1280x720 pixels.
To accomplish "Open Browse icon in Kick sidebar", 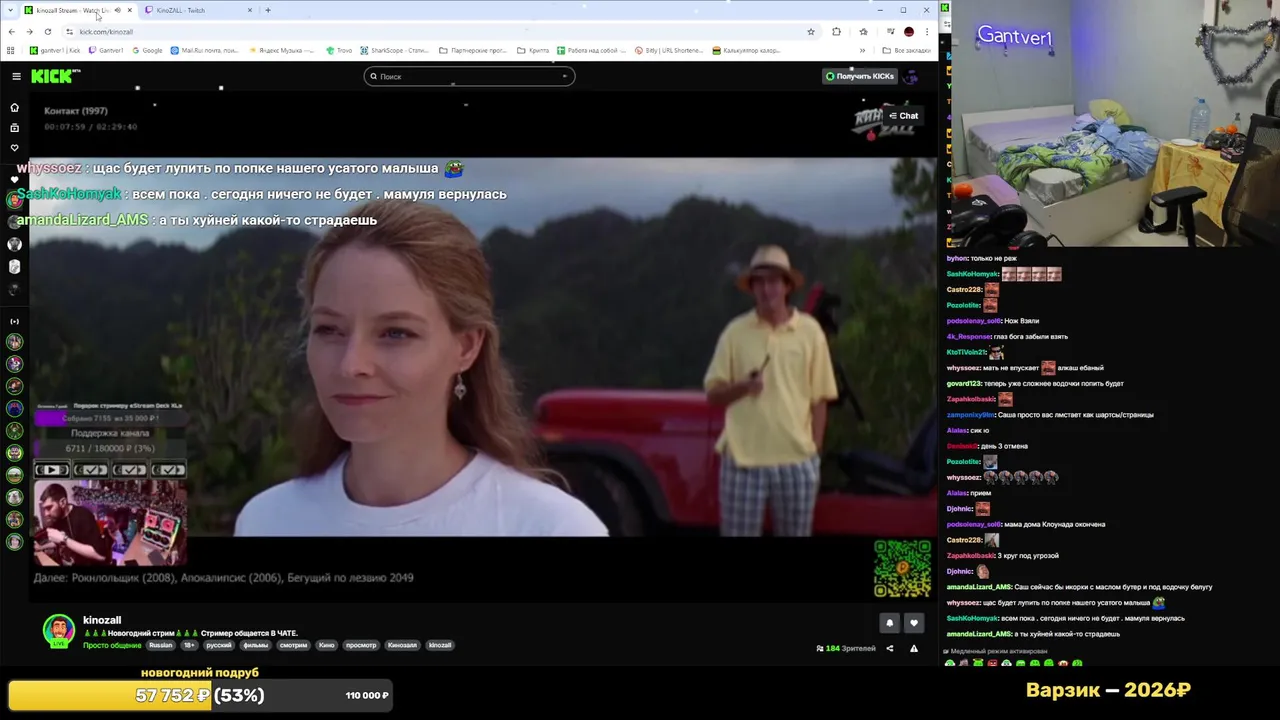I will [14, 128].
